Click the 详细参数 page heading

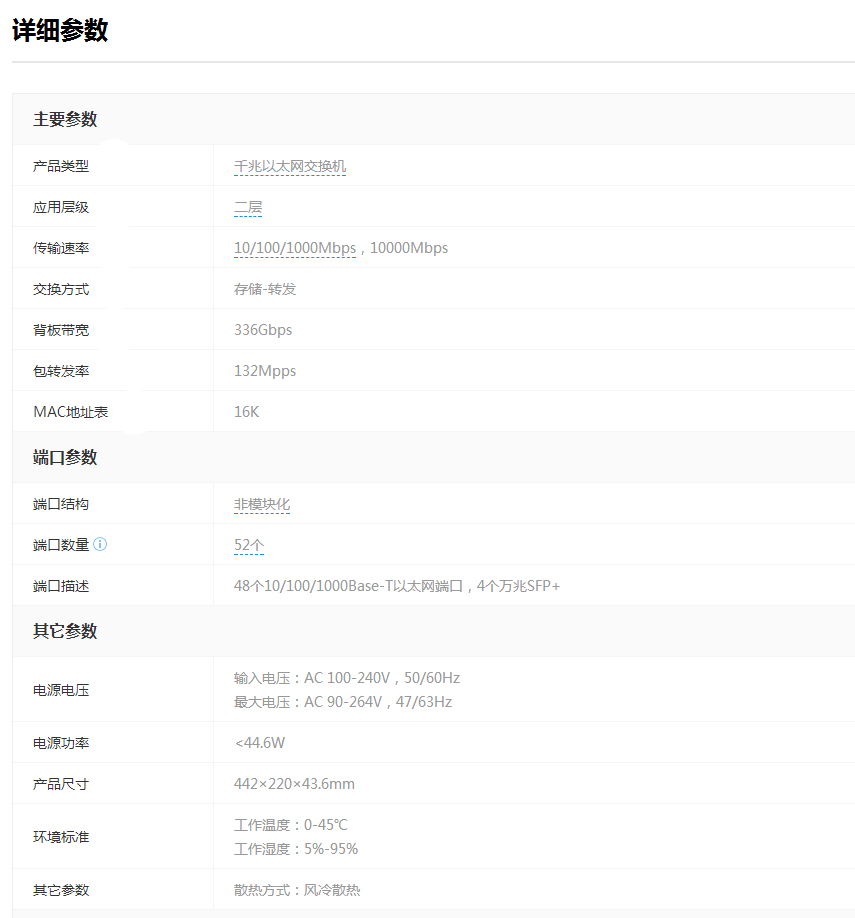point(60,30)
